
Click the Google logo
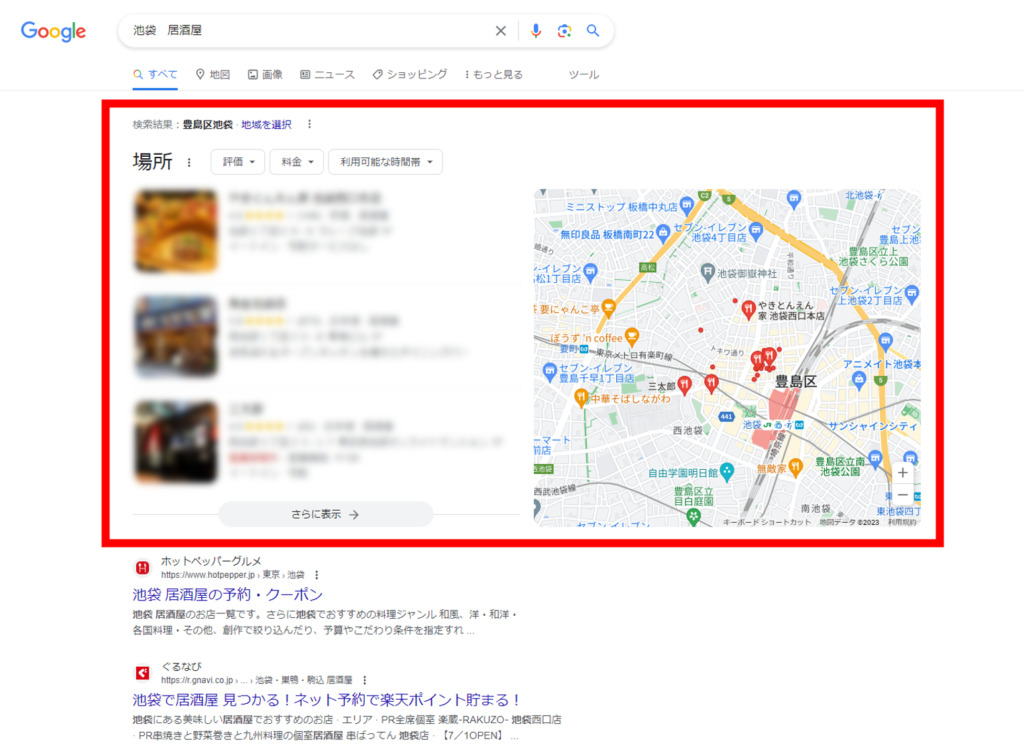tap(53, 31)
